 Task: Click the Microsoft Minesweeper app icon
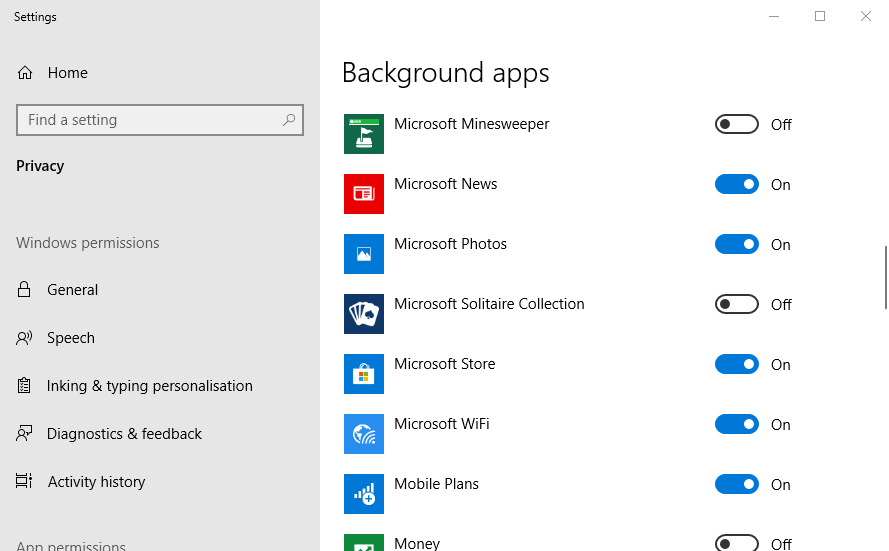tap(364, 134)
